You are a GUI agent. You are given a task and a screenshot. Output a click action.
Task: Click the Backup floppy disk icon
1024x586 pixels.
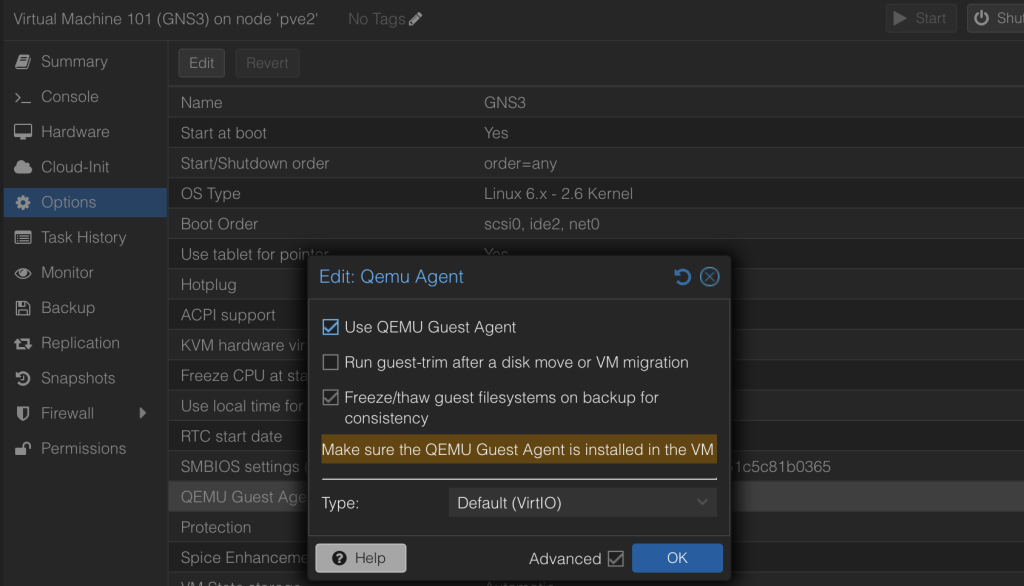[x=22, y=308]
